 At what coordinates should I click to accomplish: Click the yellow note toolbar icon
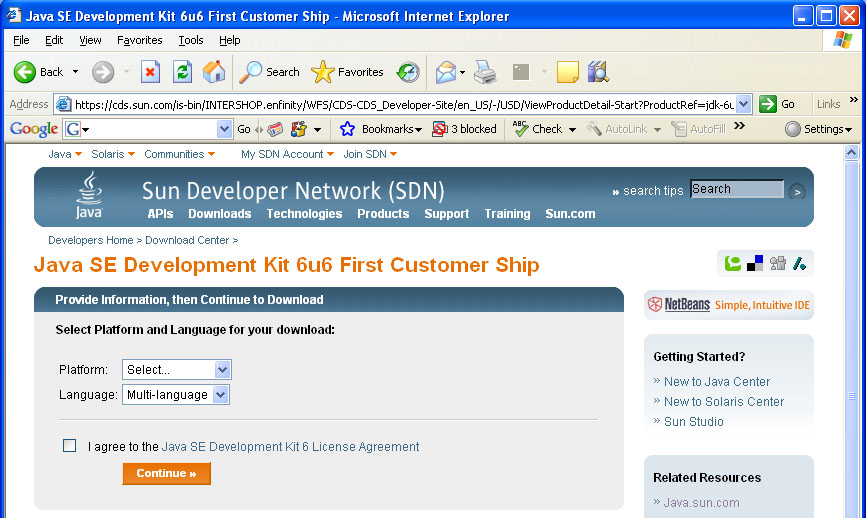tap(567, 72)
